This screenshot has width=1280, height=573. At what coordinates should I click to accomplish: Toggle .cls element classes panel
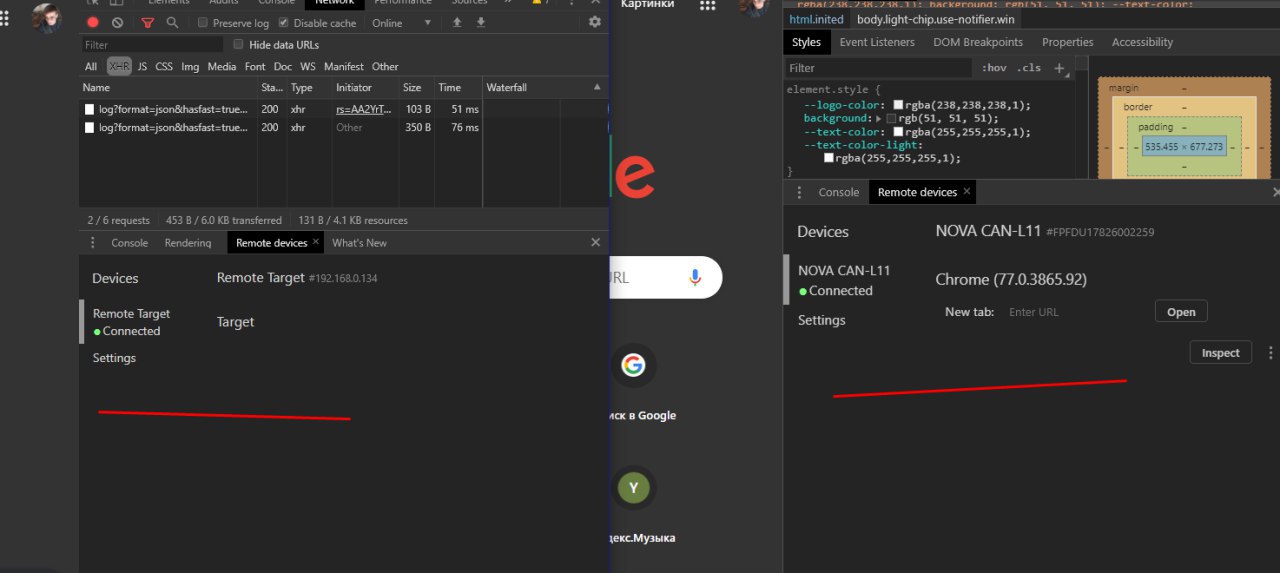1029,68
